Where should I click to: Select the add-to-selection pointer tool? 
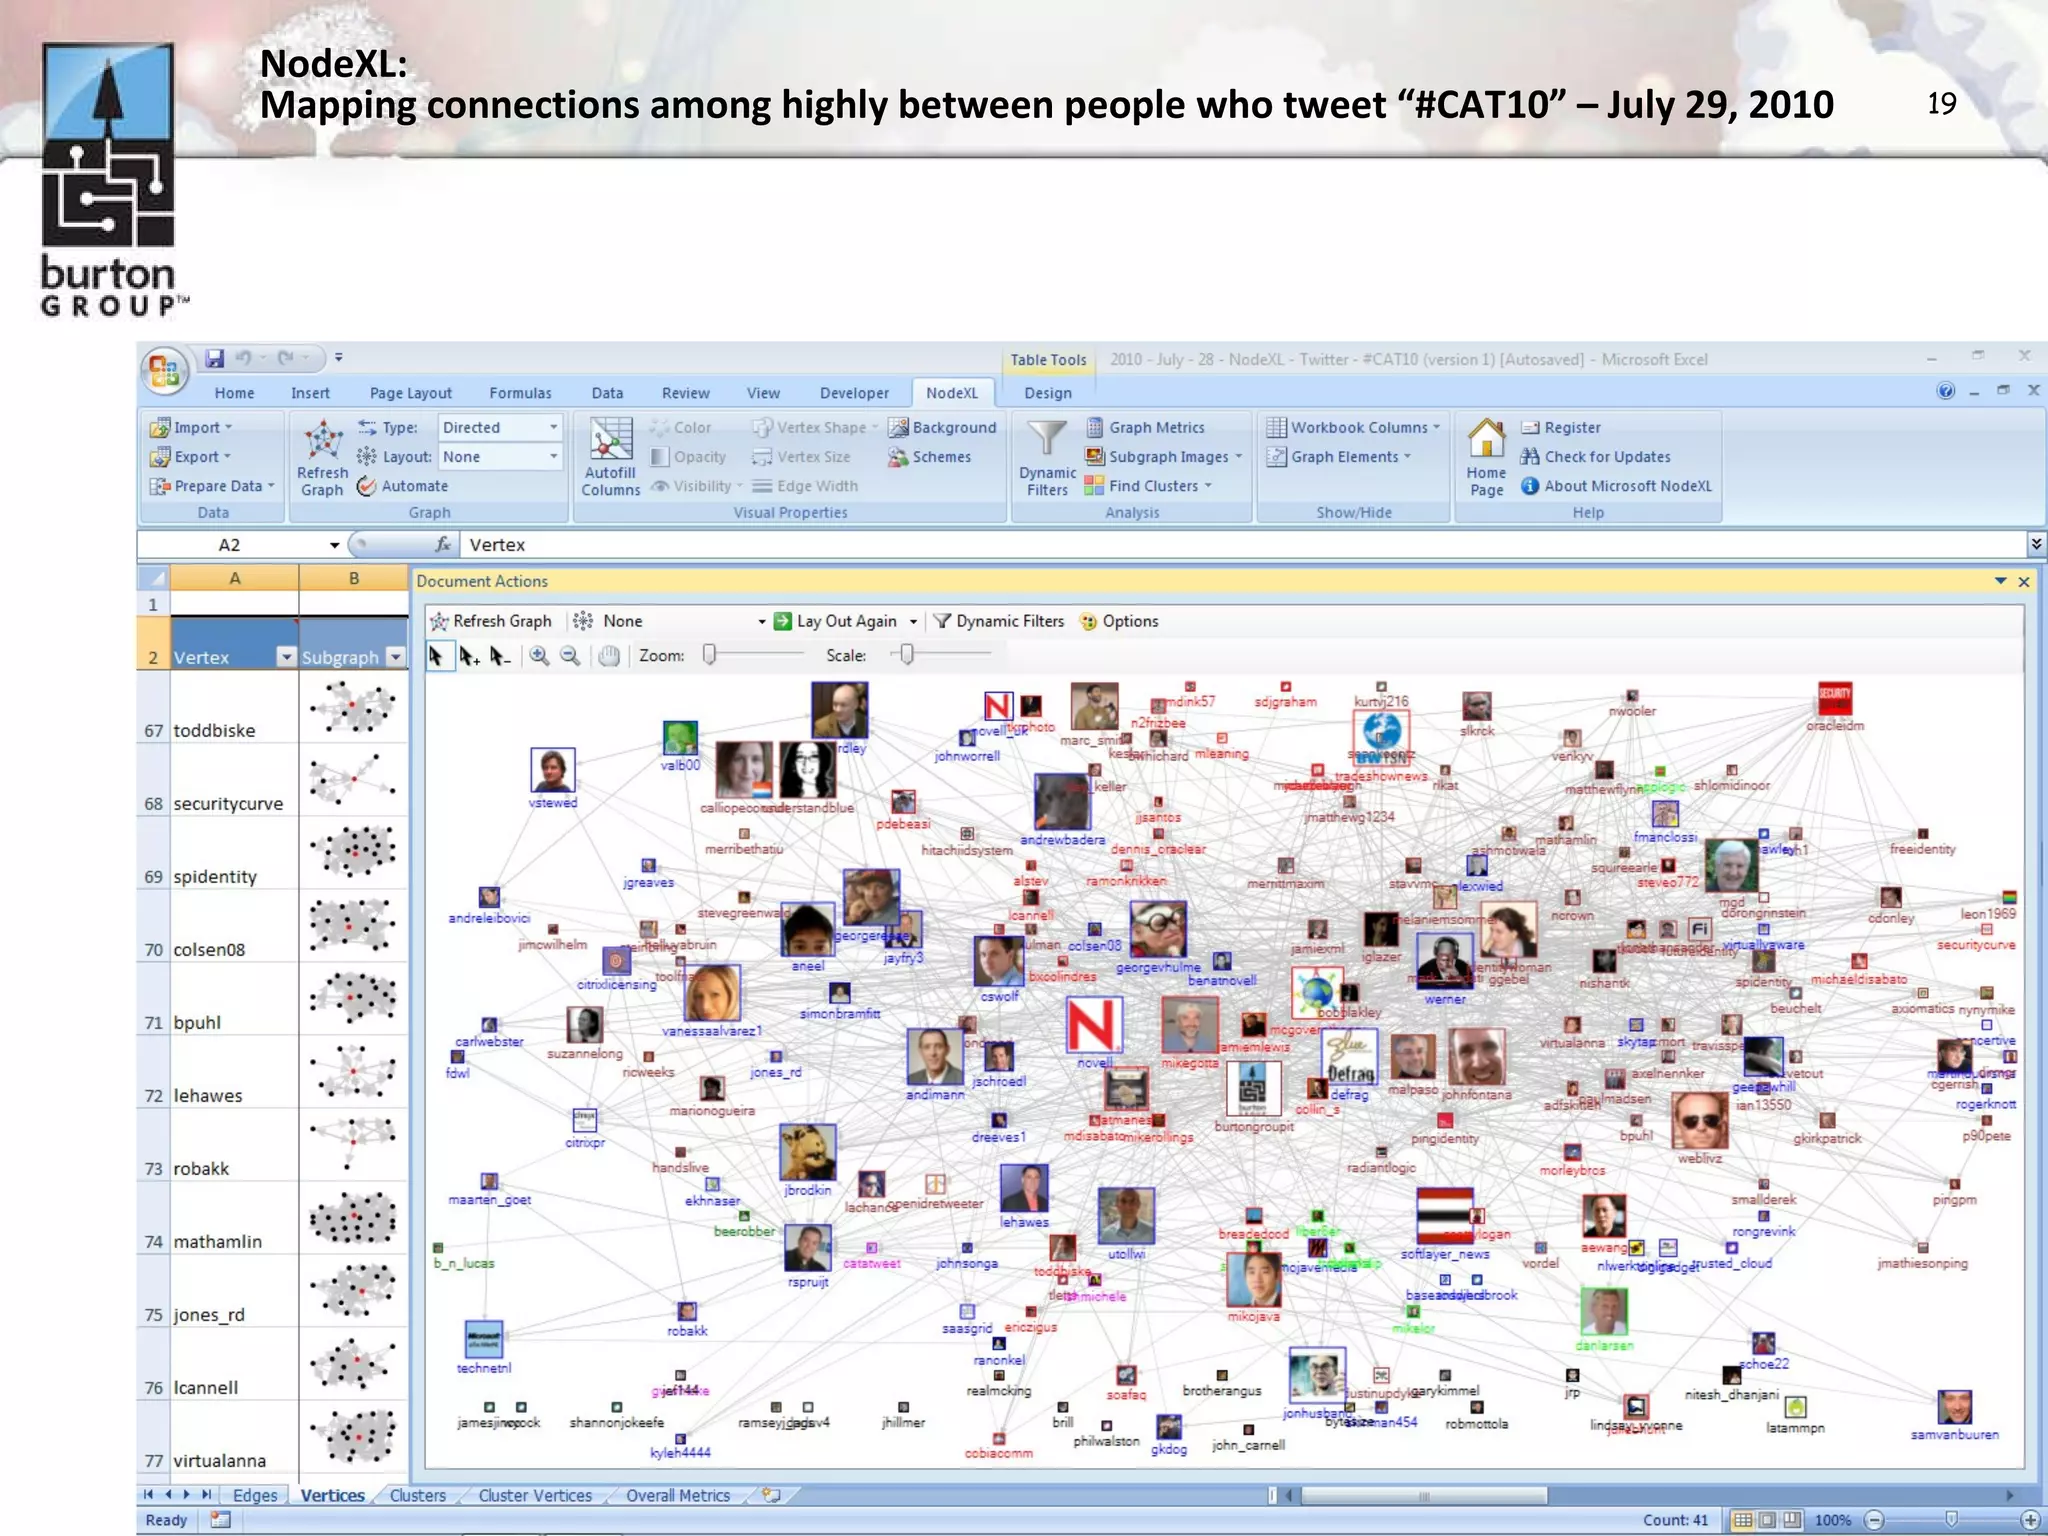point(469,656)
